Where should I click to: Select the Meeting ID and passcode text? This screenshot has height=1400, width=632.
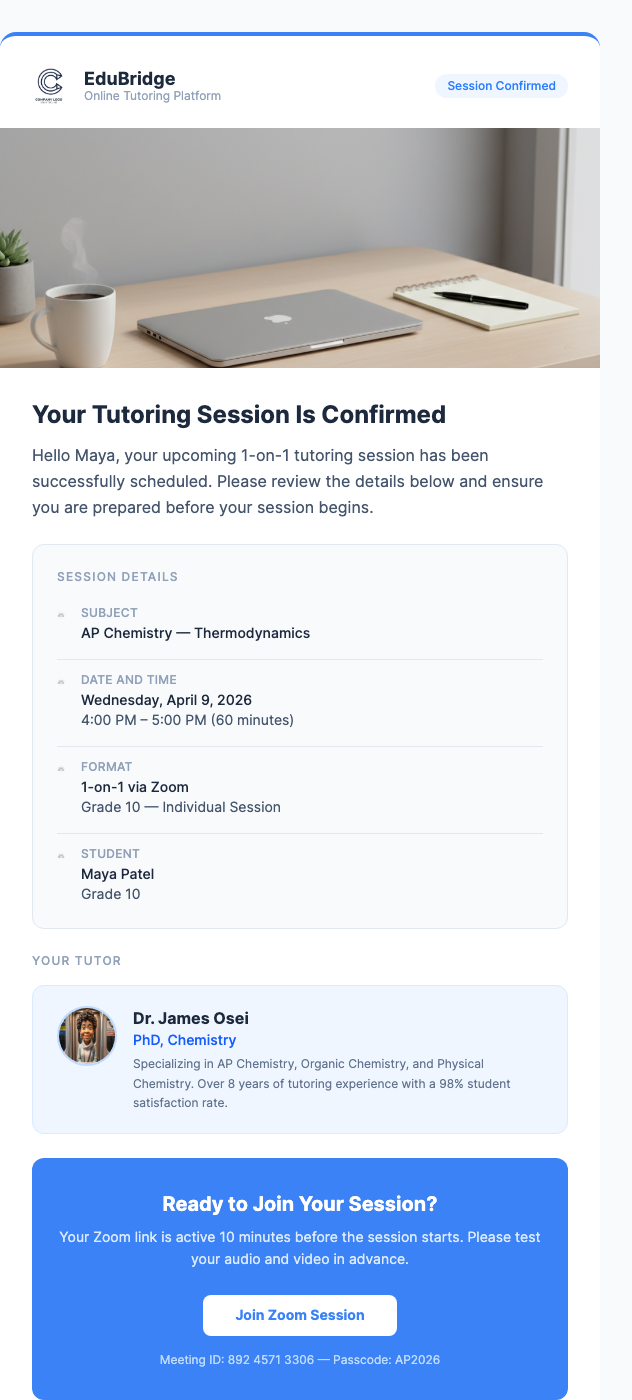point(299,1360)
